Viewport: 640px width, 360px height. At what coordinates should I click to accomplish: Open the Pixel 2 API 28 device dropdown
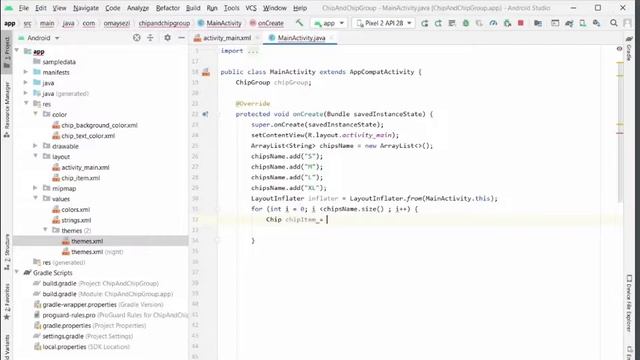[384, 23]
